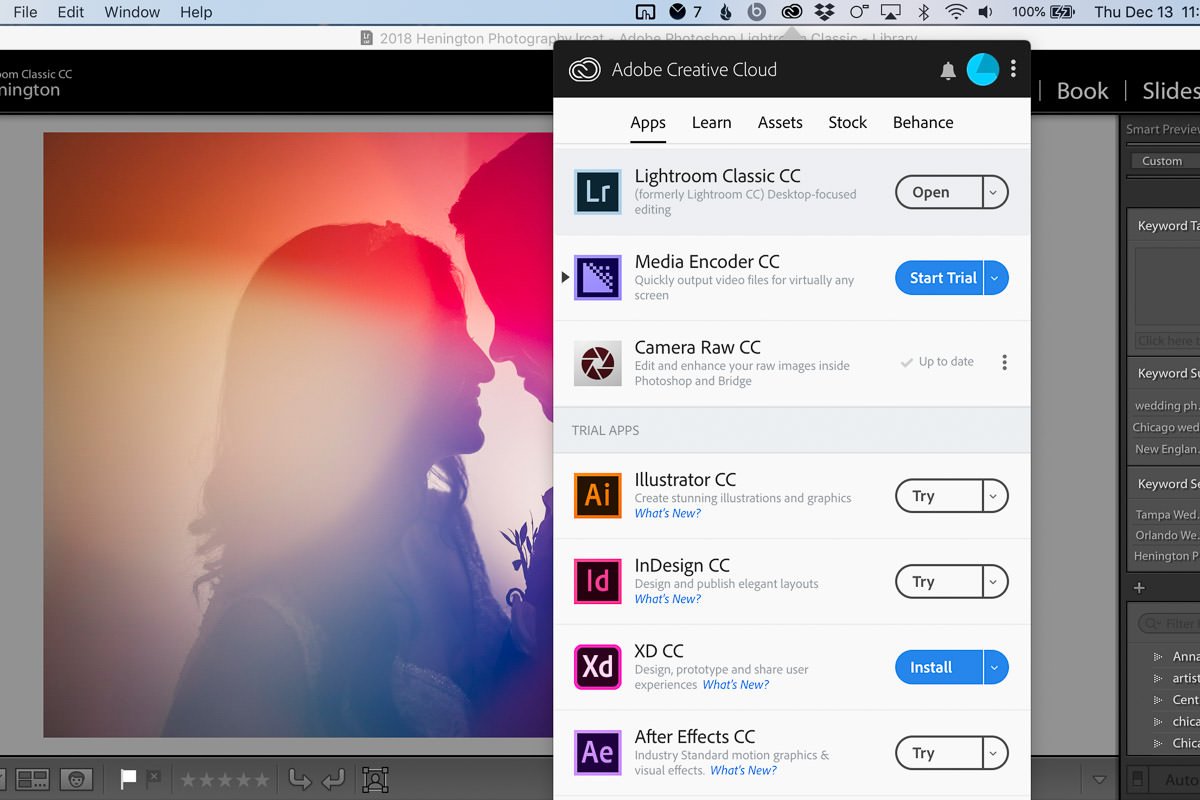The image size is (1200, 800).
Task: Click Install for XD CC
Action: [x=940, y=667]
